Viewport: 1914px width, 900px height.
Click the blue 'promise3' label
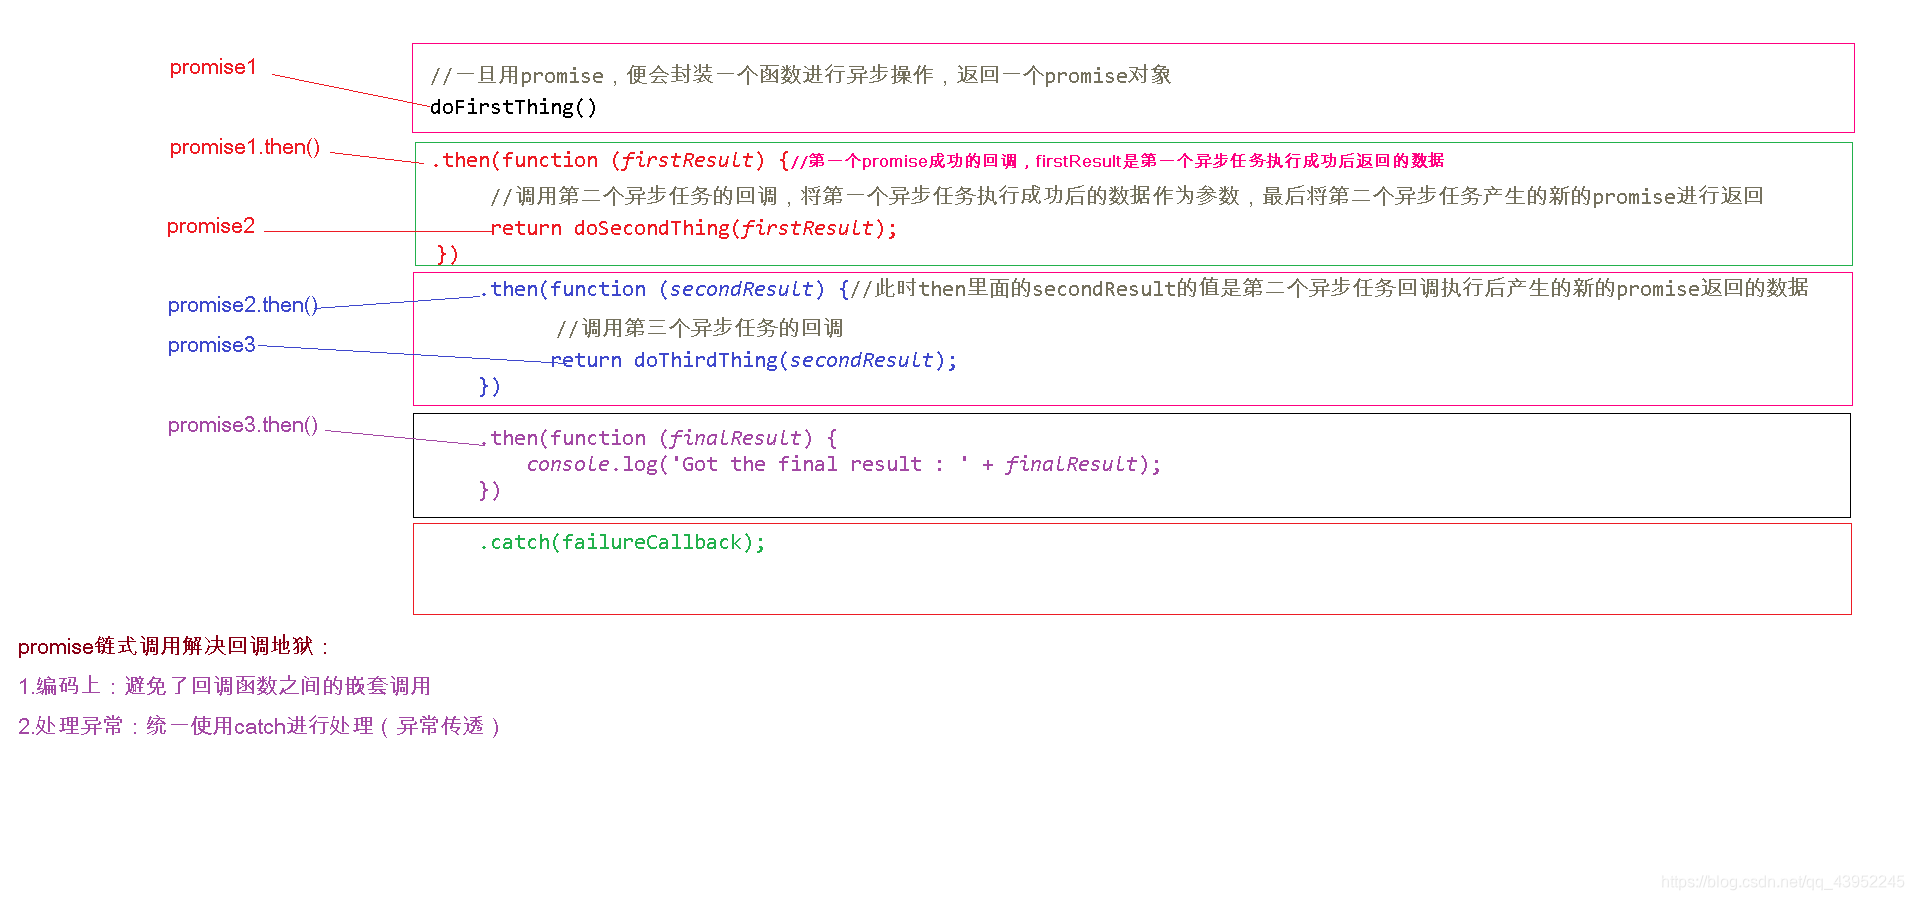212,345
